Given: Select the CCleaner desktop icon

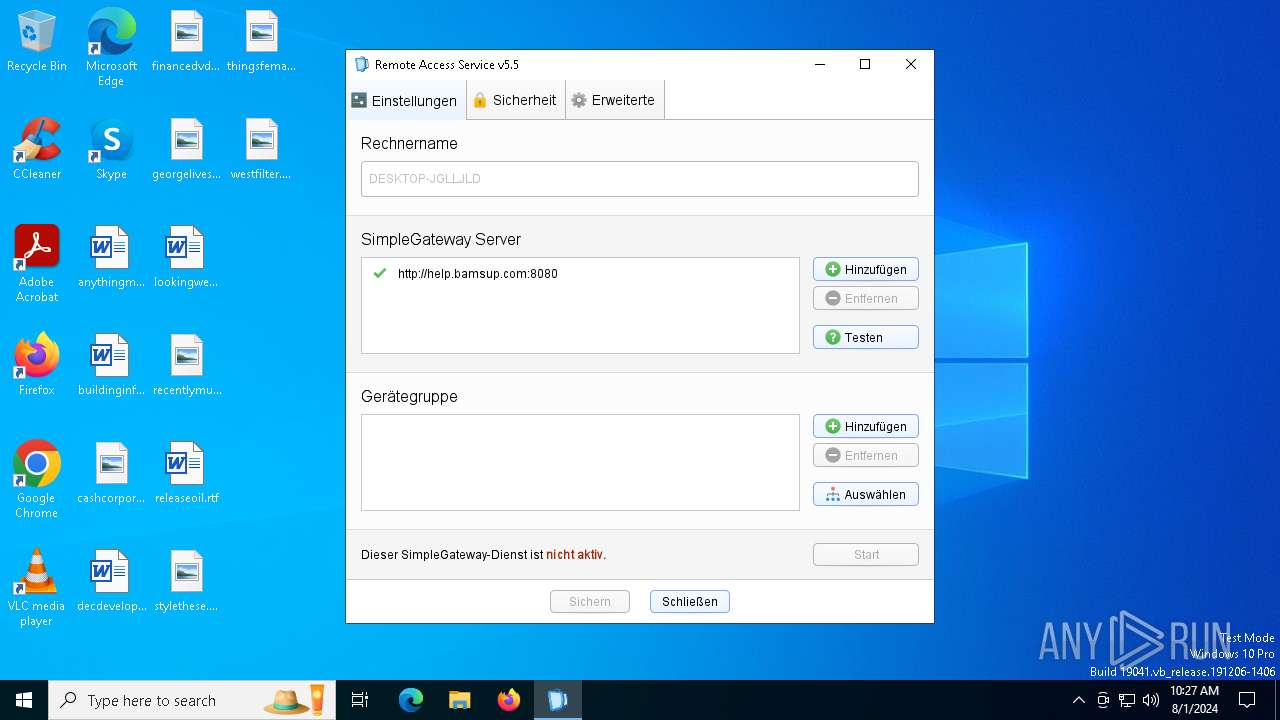Looking at the screenshot, I should [x=37, y=149].
